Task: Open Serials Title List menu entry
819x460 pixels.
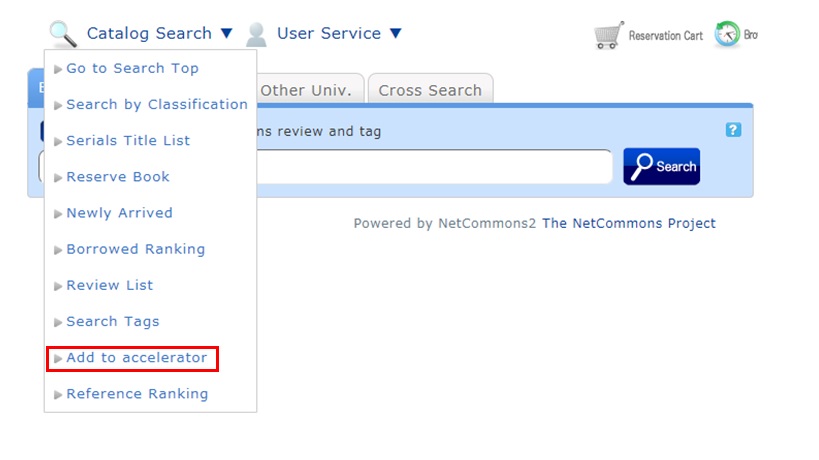Action: (x=128, y=141)
